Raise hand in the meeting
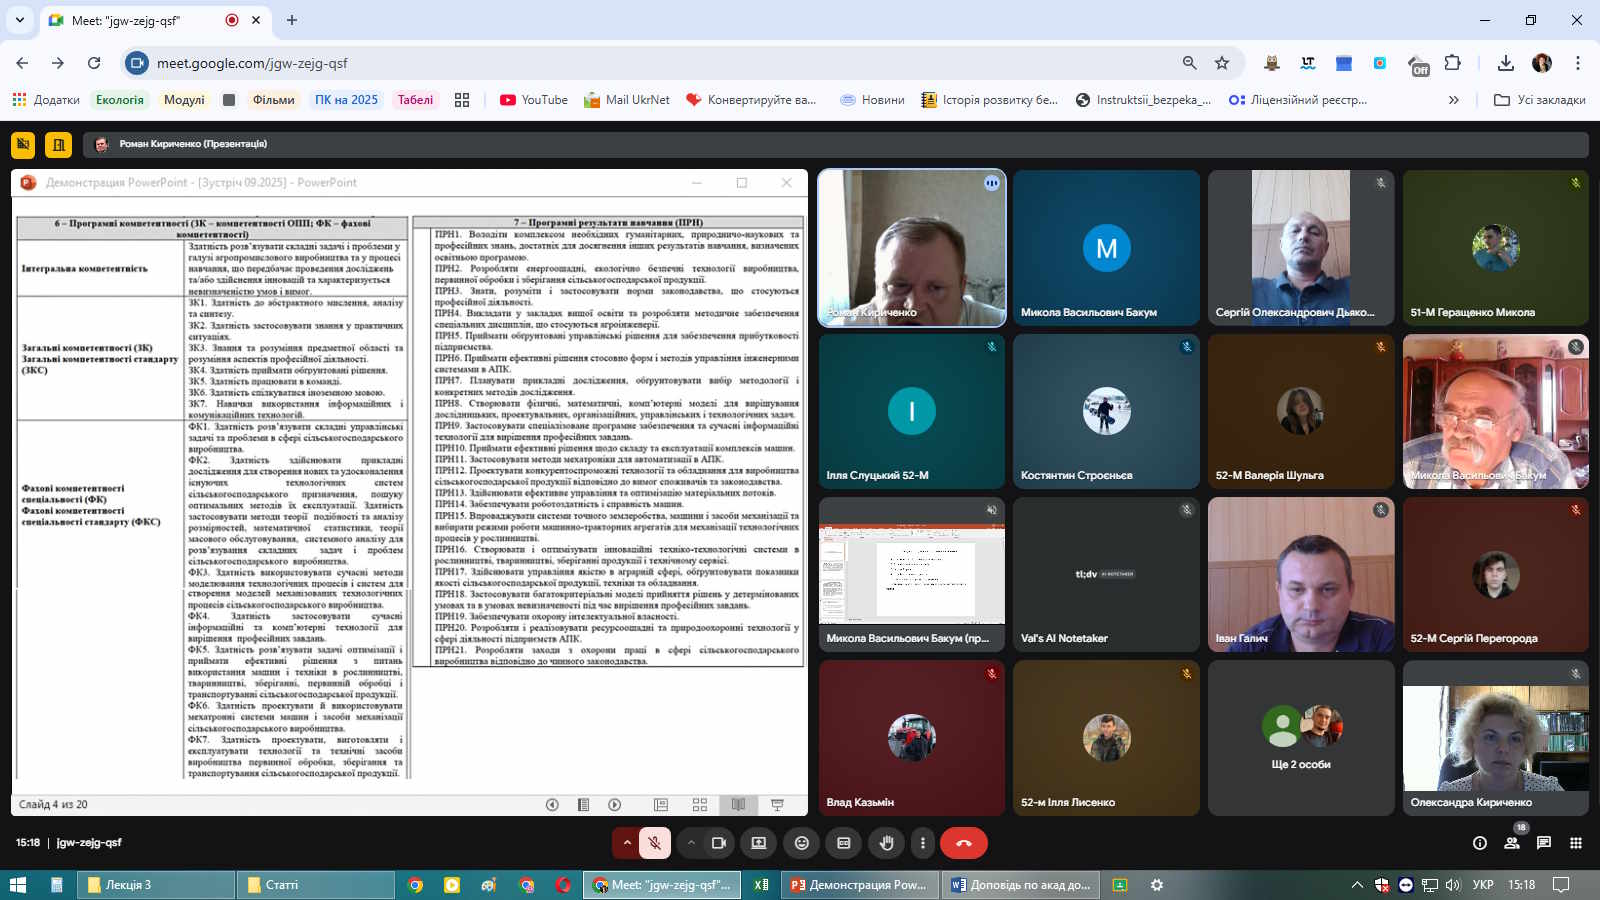Viewport: 1600px width, 900px height. click(x=886, y=843)
